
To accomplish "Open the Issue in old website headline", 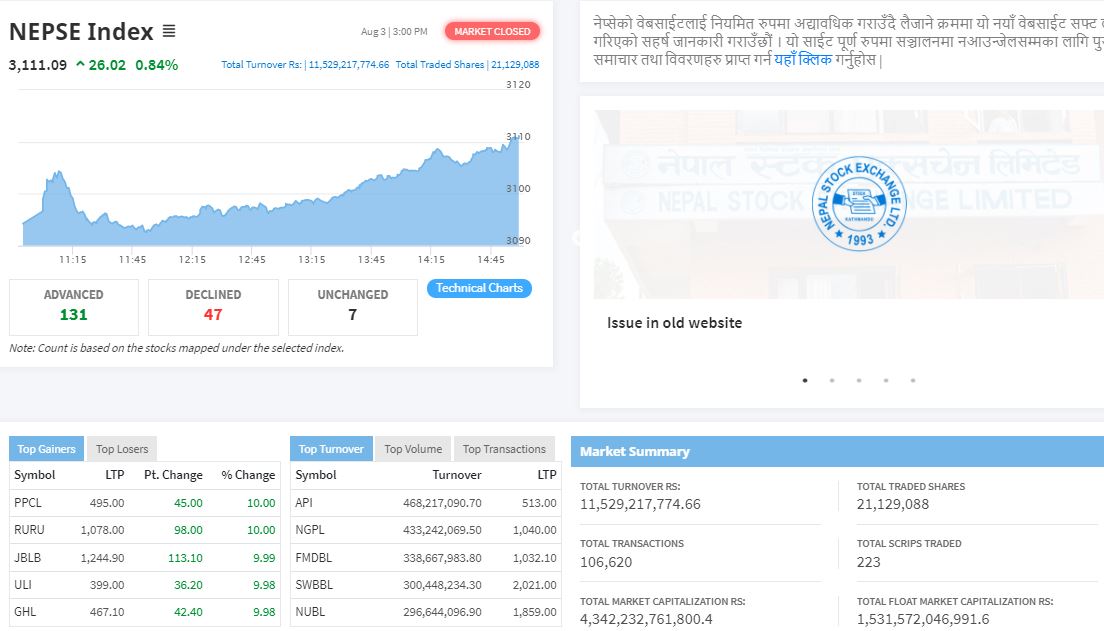I will 675,323.
